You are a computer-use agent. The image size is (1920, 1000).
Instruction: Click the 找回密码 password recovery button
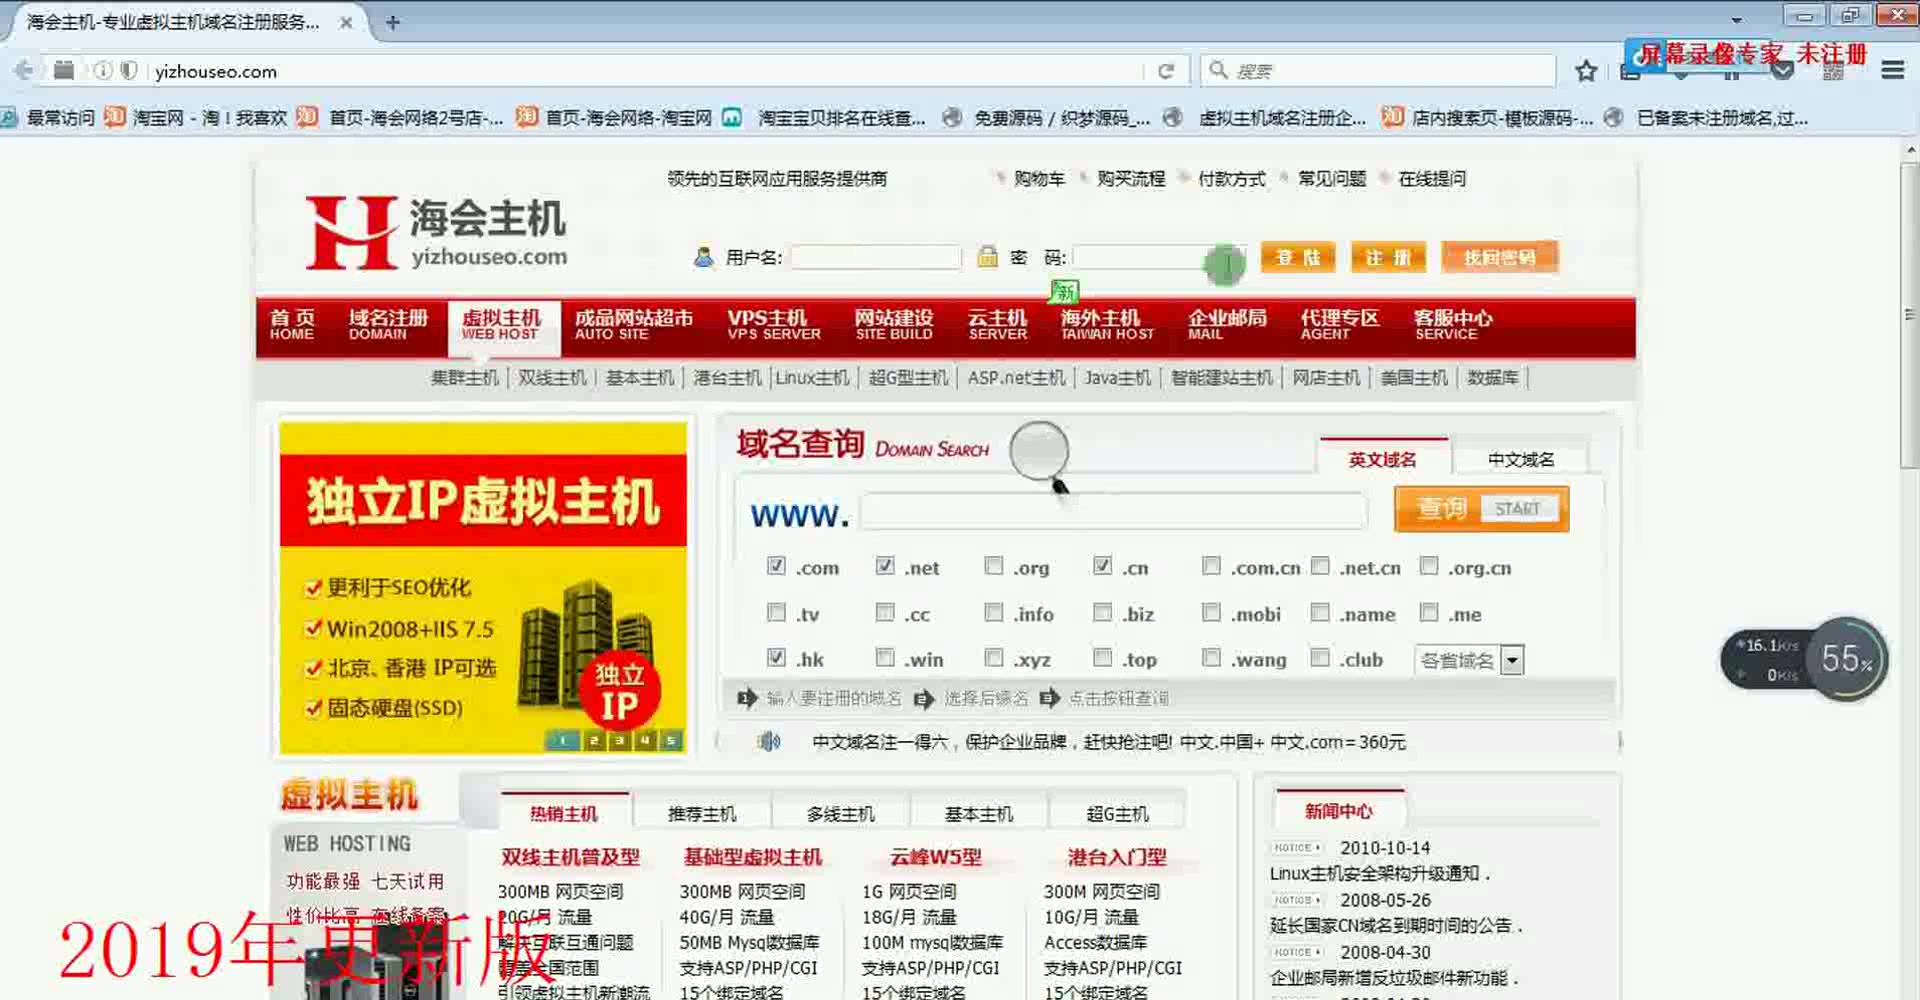(1497, 257)
